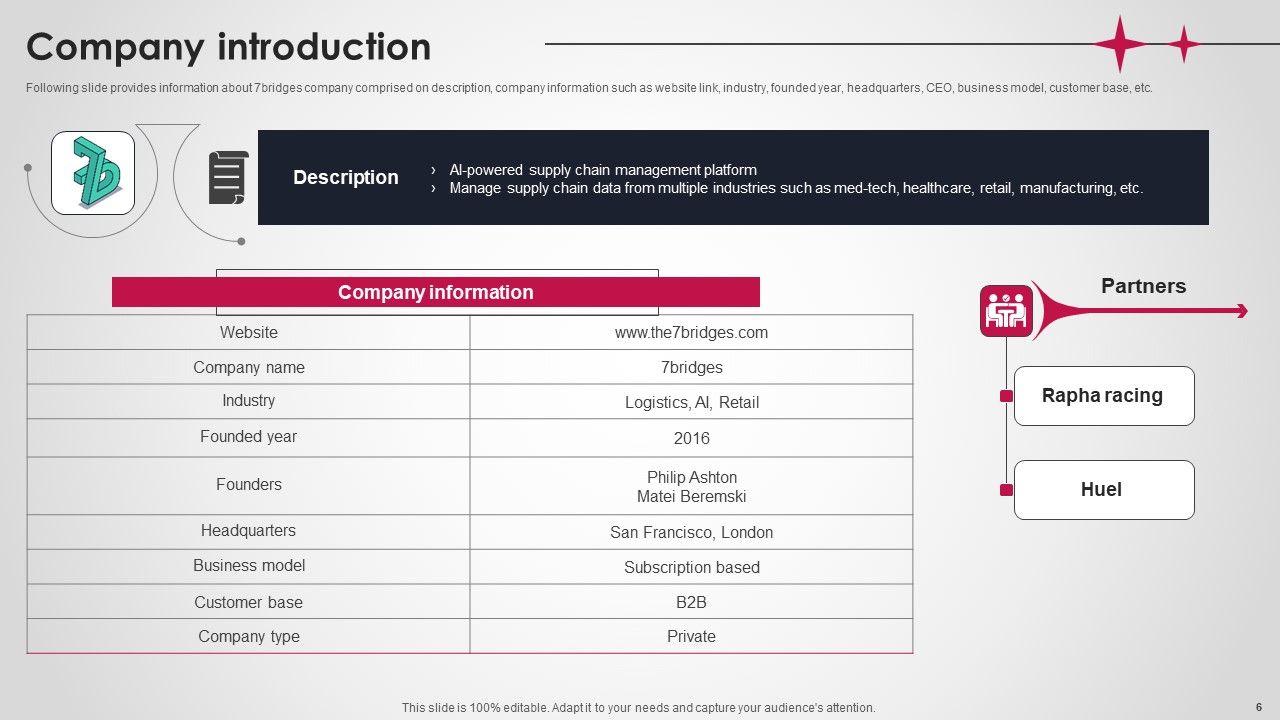Click the green 7bridges logo icon

(x=93, y=173)
